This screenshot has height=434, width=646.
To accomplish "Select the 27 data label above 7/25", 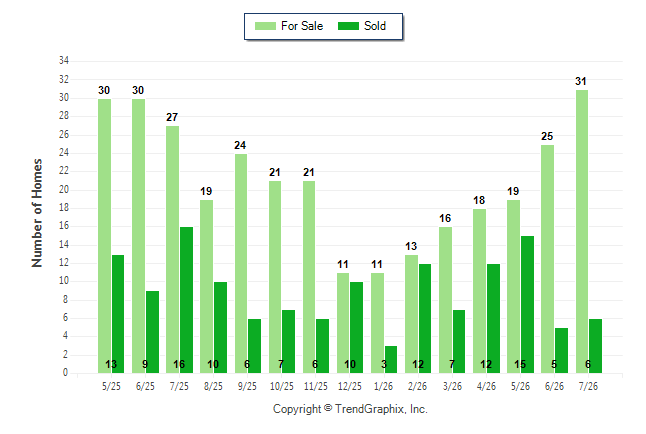I will [172, 117].
